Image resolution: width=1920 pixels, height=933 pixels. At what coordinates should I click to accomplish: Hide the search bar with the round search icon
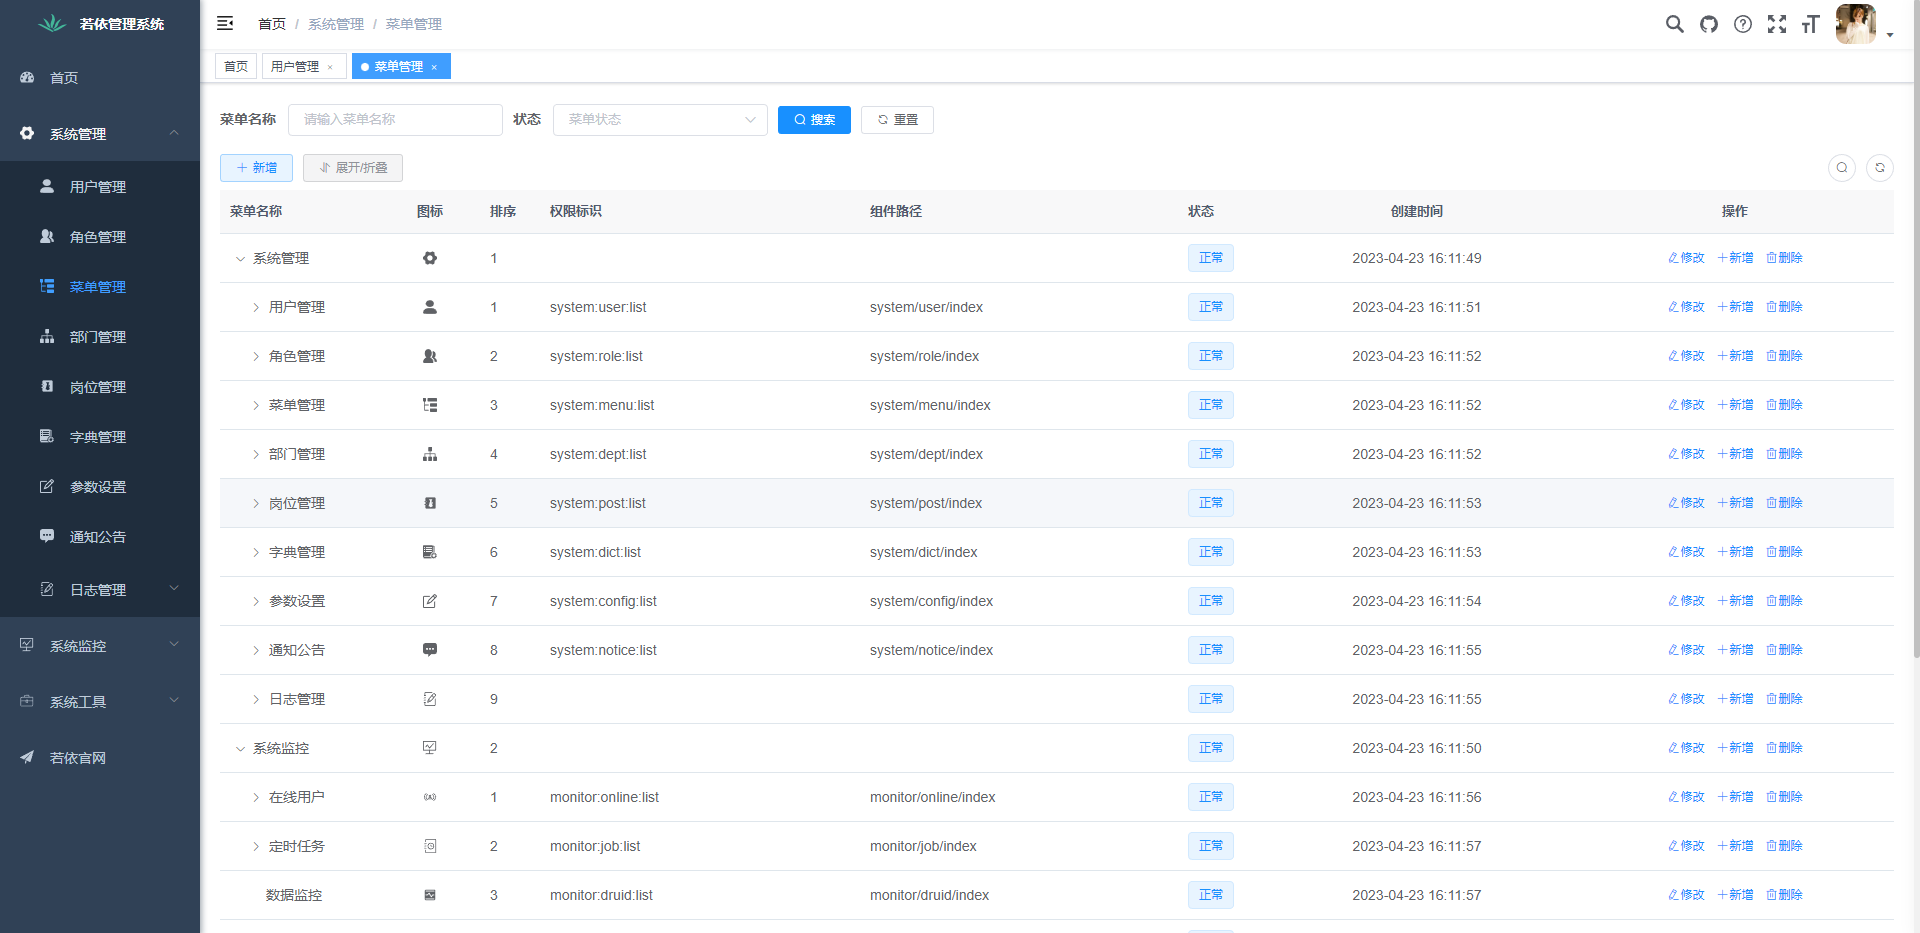[1842, 168]
